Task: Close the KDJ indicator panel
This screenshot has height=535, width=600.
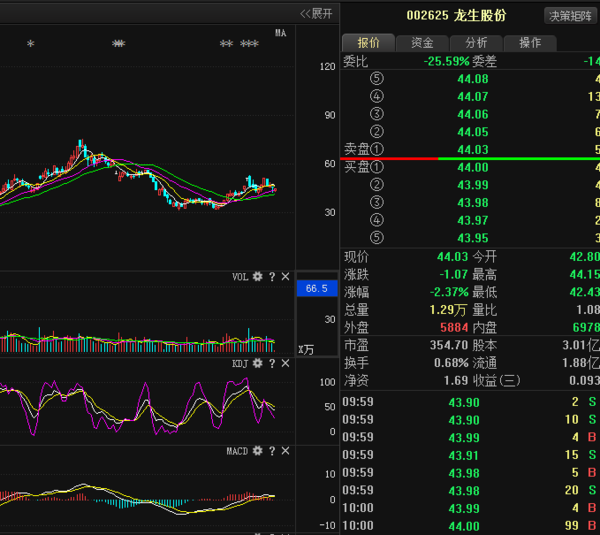Action: 285,364
